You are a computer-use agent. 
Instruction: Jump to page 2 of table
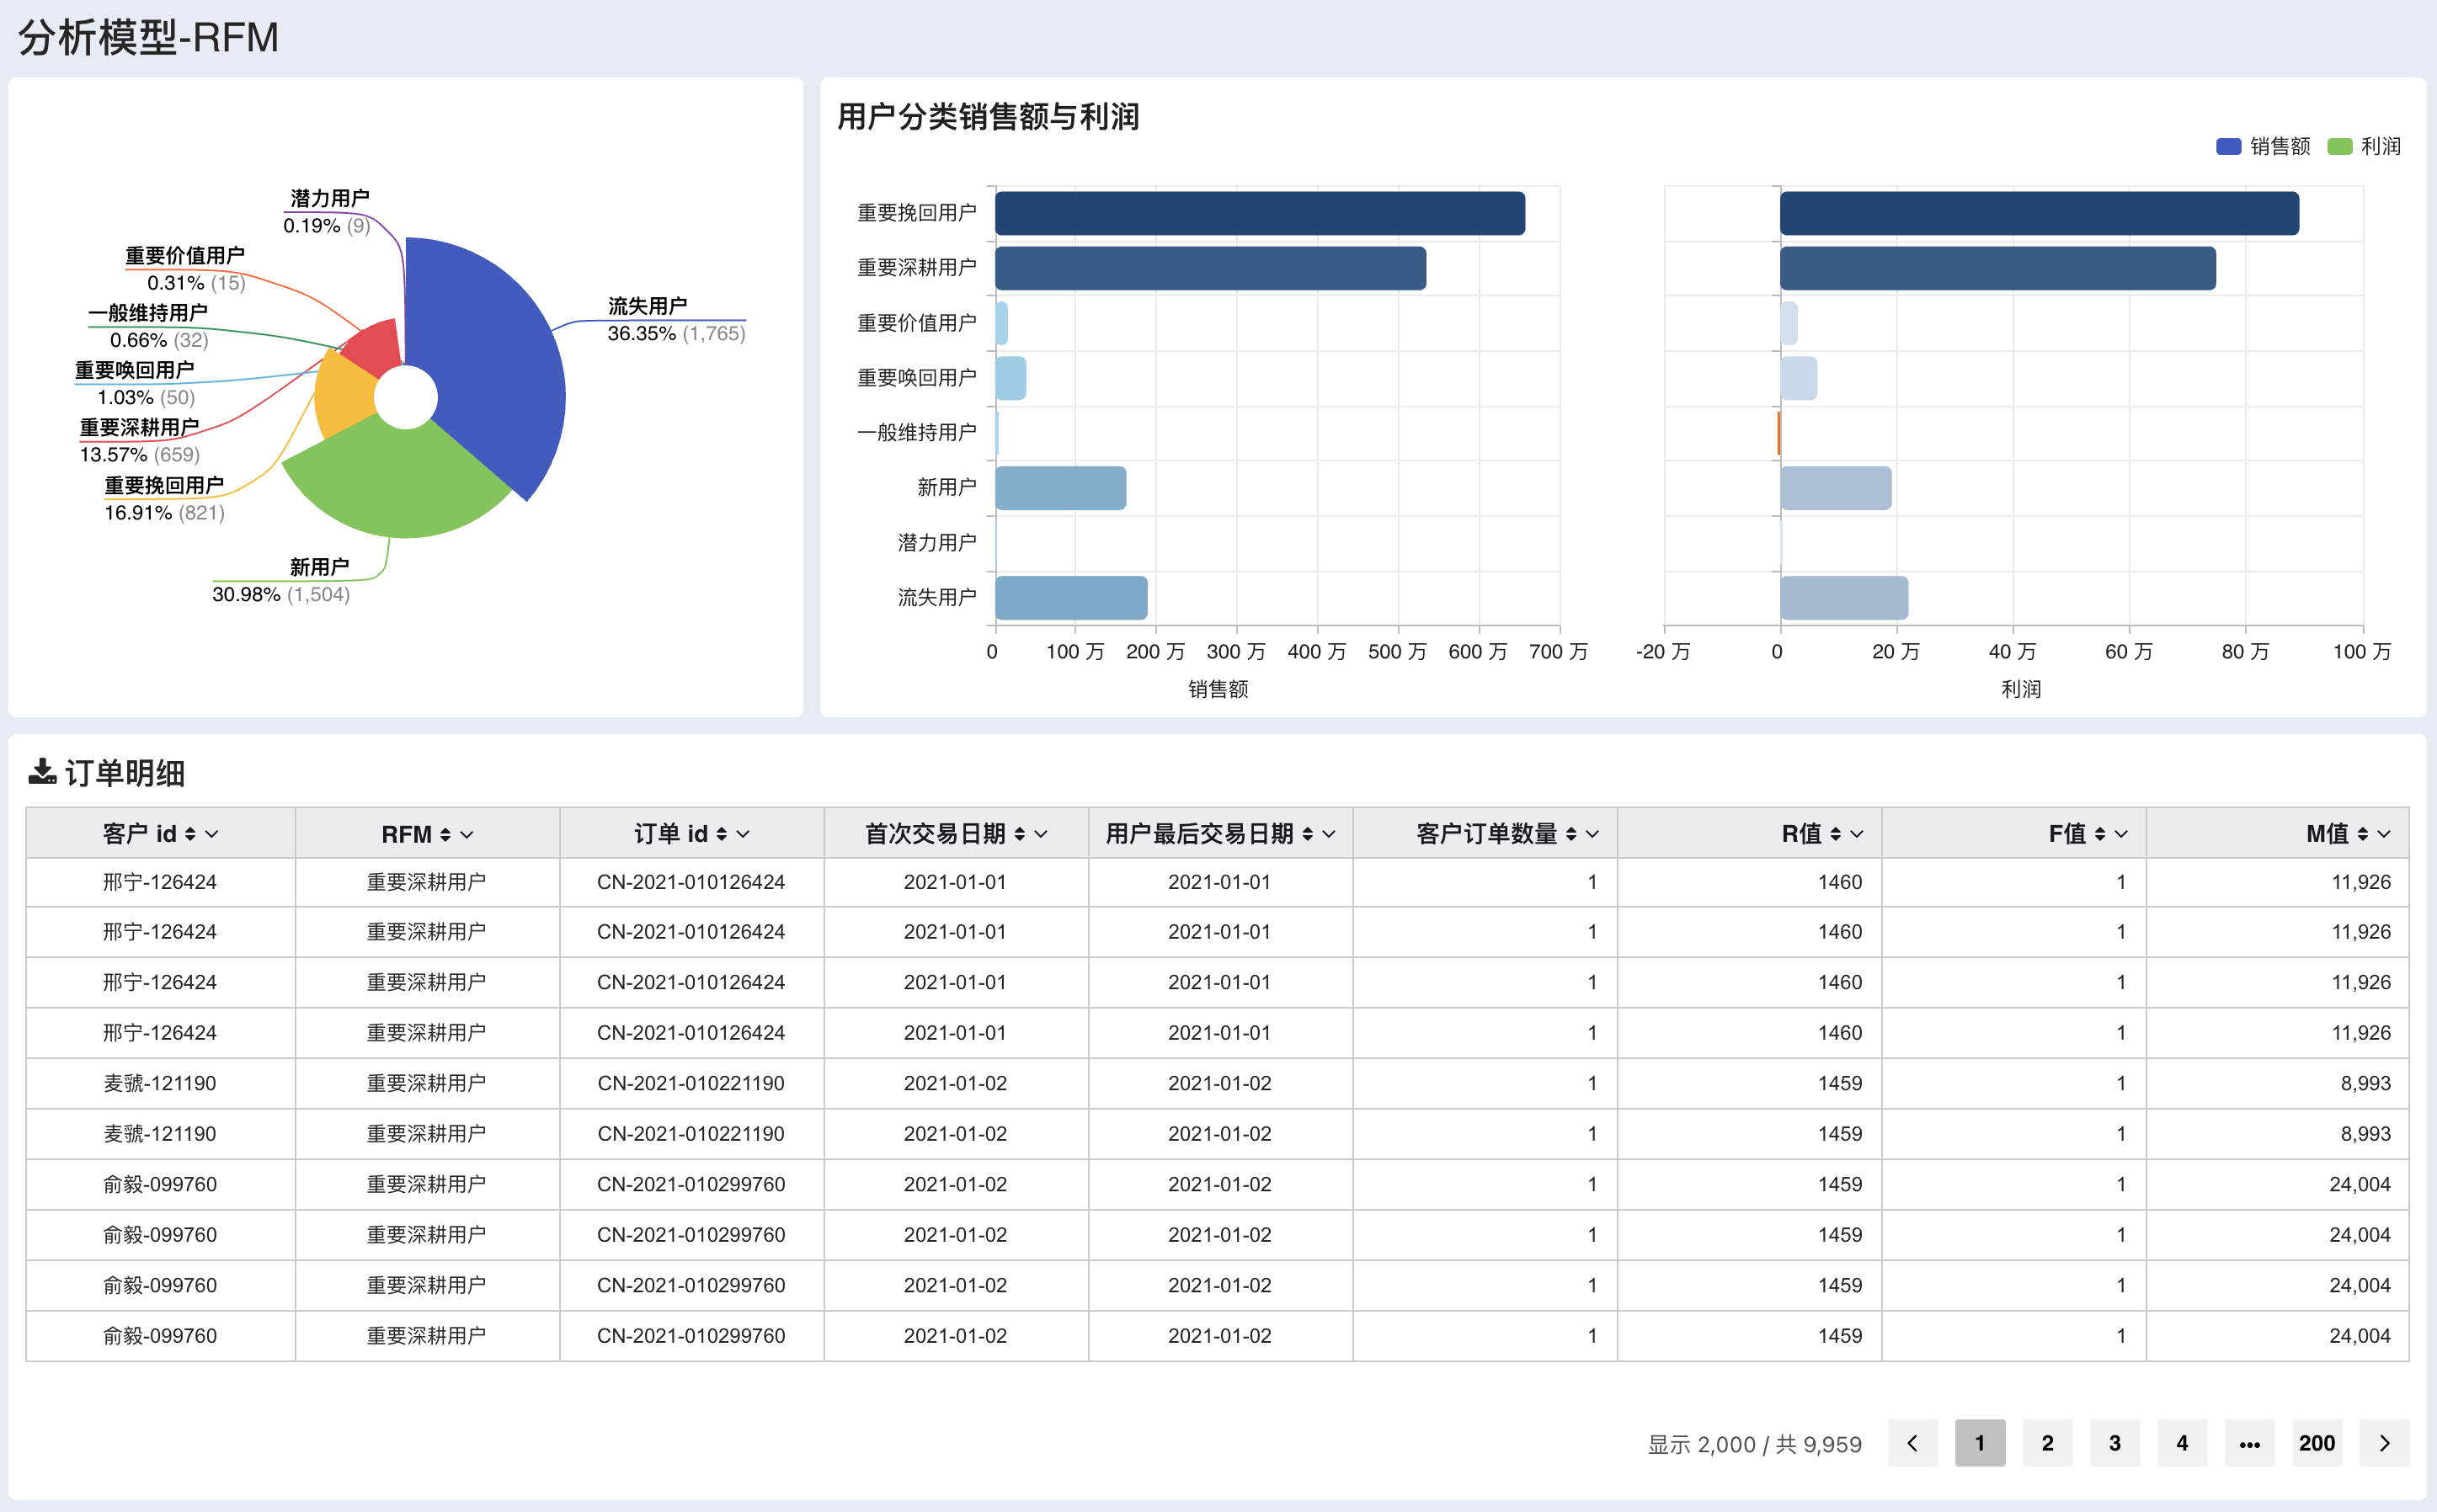(2047, 1443)
